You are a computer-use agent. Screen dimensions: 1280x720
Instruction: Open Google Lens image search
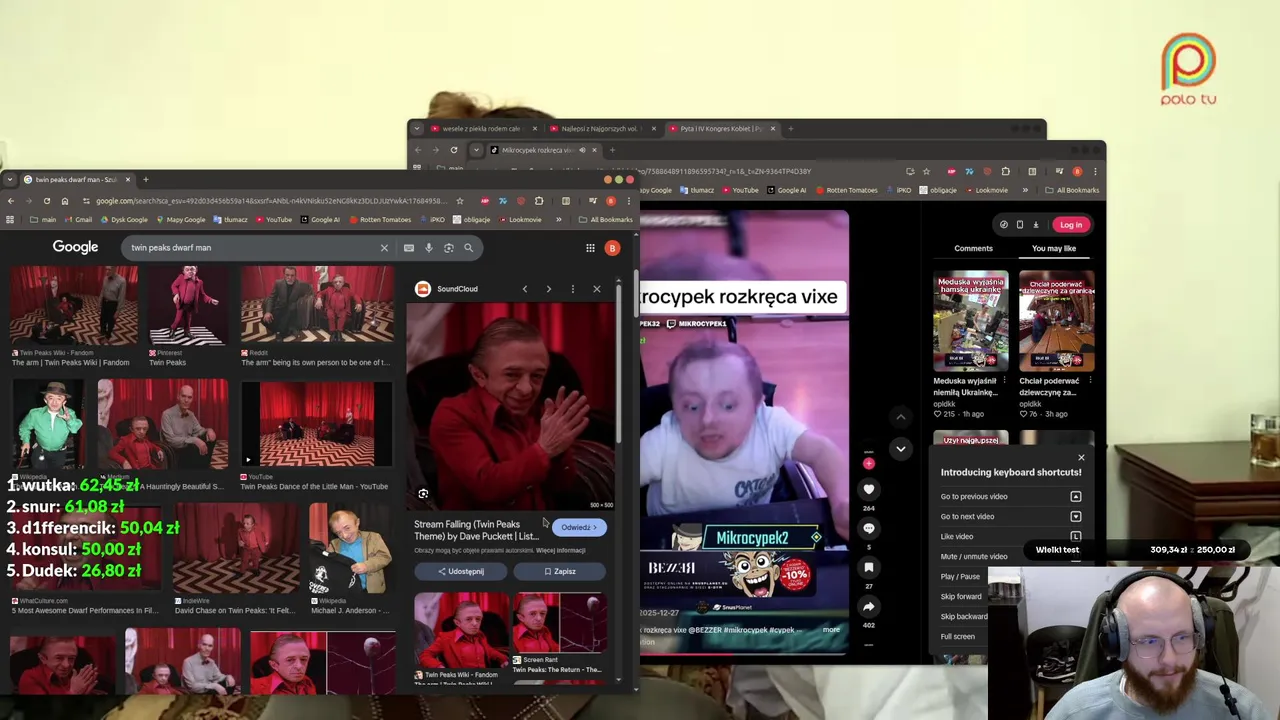[x=449, y=248]
